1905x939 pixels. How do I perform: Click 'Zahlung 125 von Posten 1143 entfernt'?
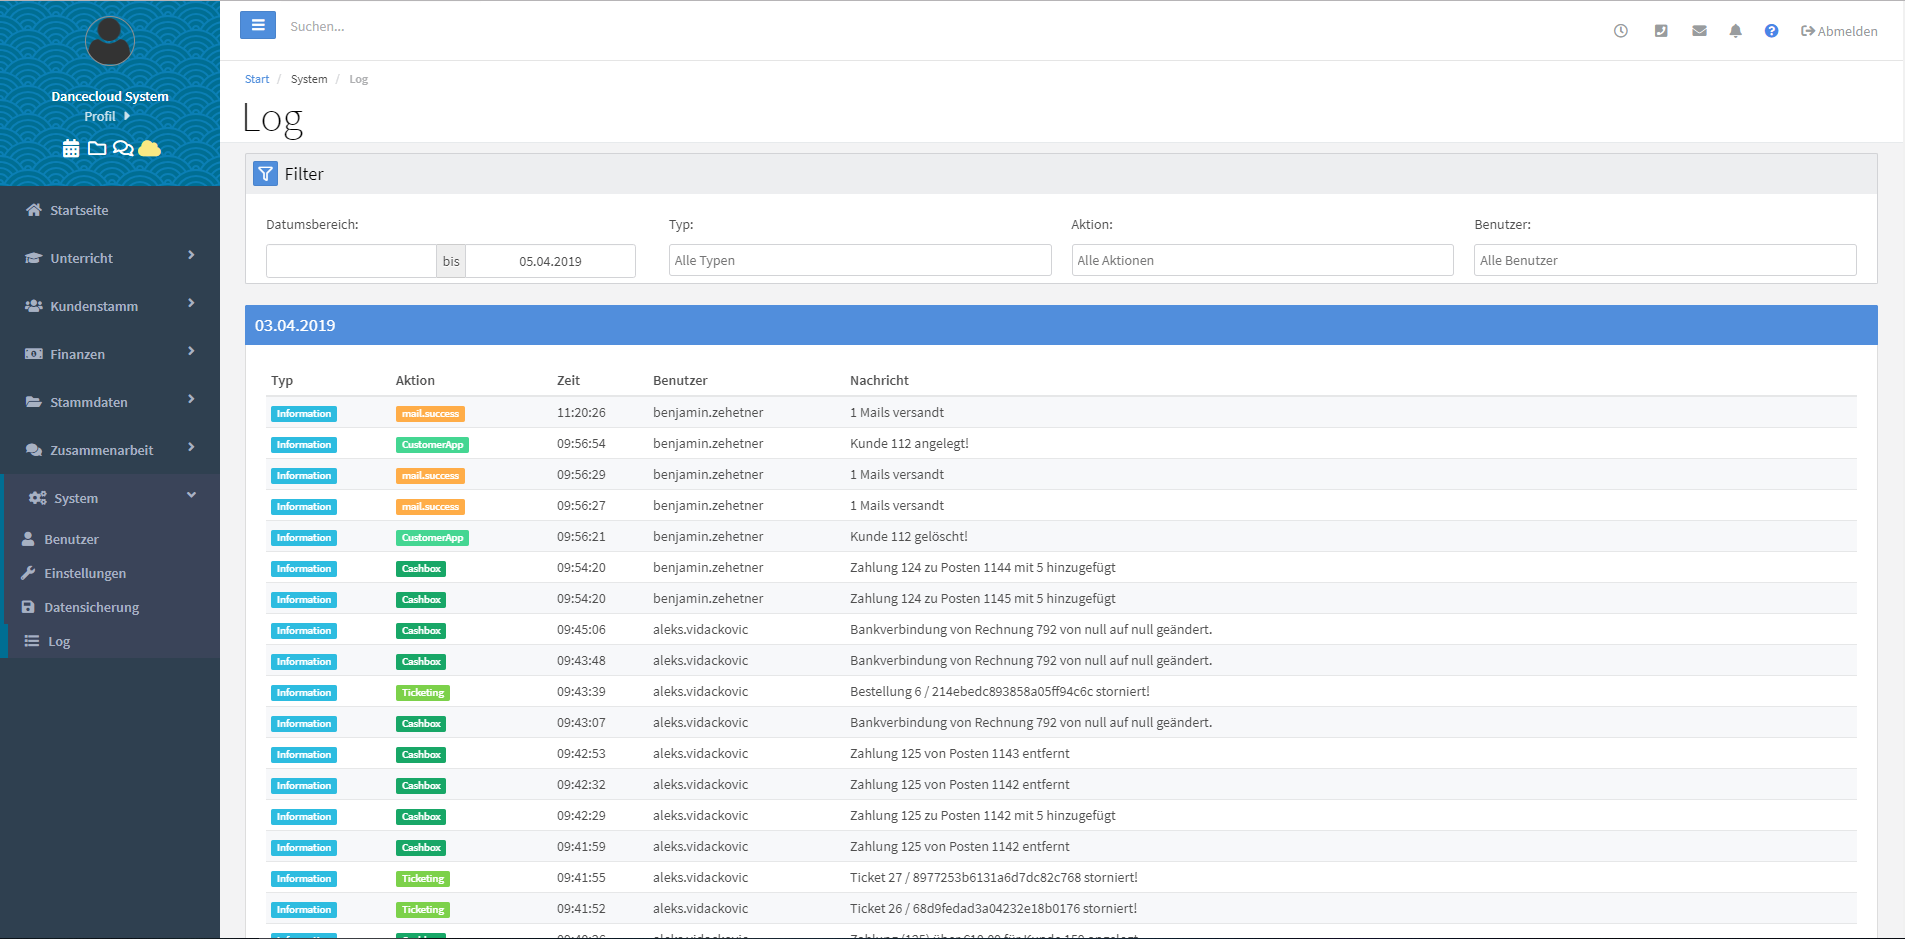960,753
